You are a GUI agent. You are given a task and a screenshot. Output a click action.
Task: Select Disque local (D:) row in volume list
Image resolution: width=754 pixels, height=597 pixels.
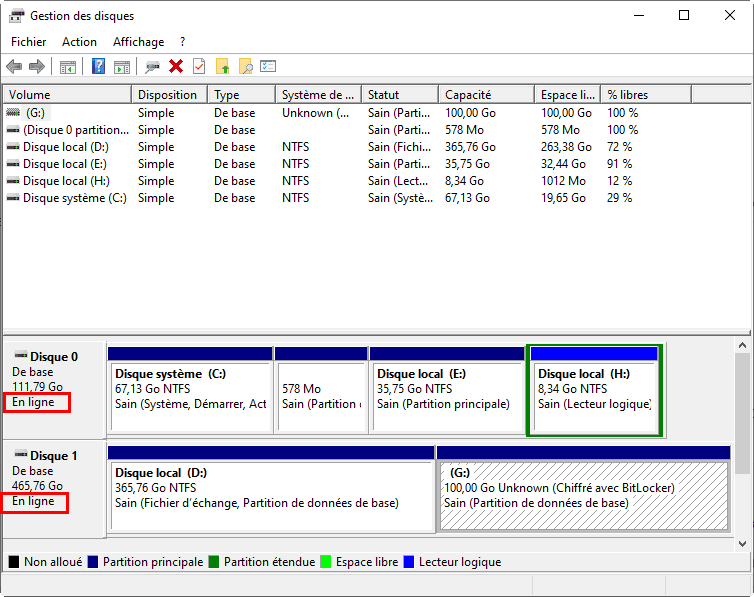[x=64, y=147]
